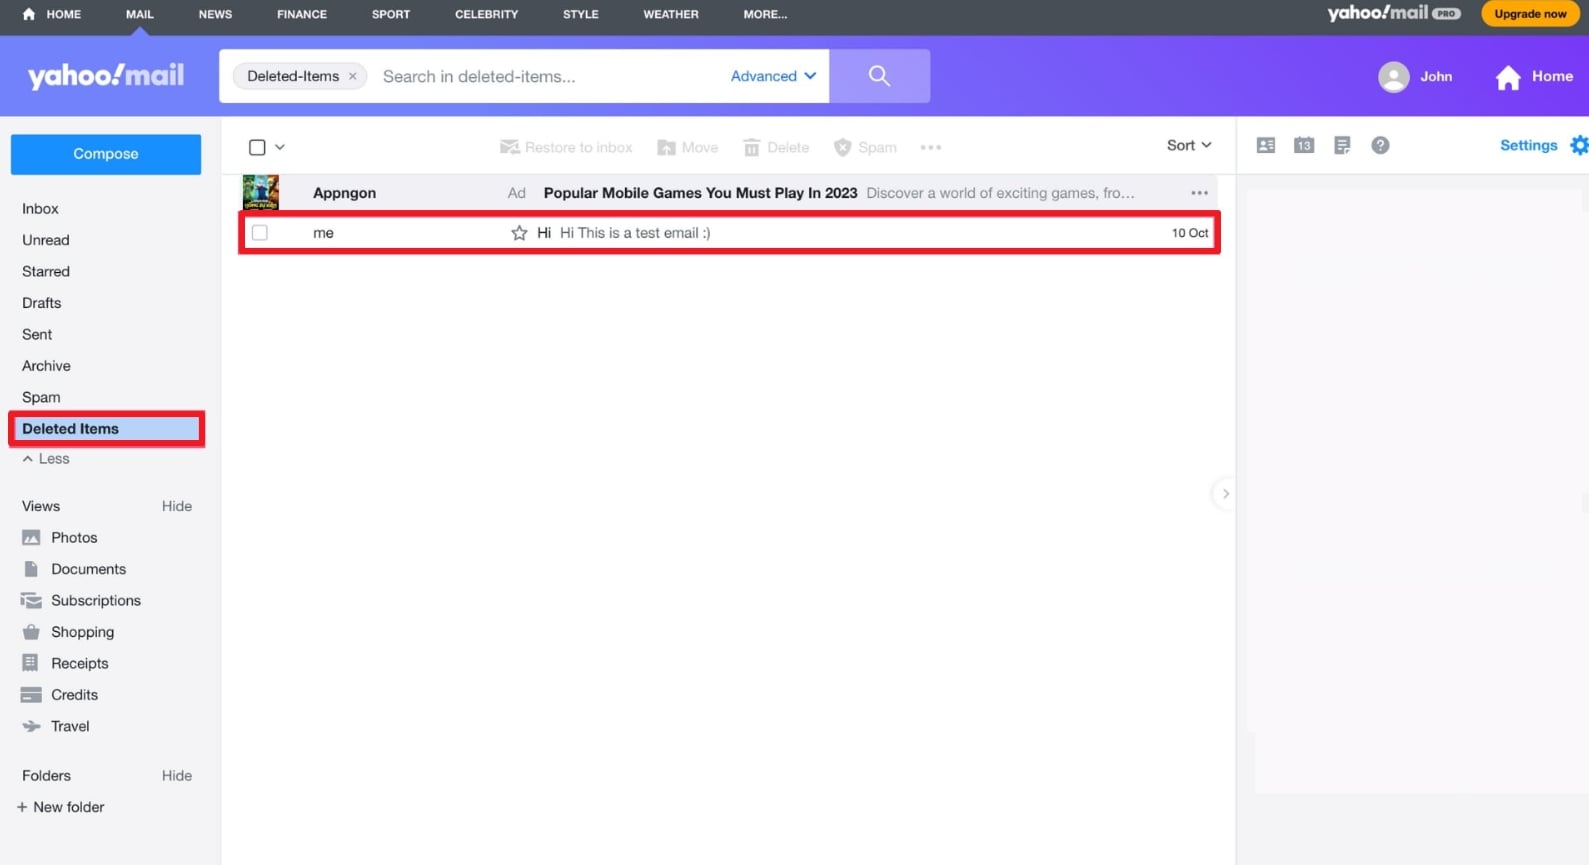
Task: Open WEATHER in top navigation
Action: [x=671, y=14]
